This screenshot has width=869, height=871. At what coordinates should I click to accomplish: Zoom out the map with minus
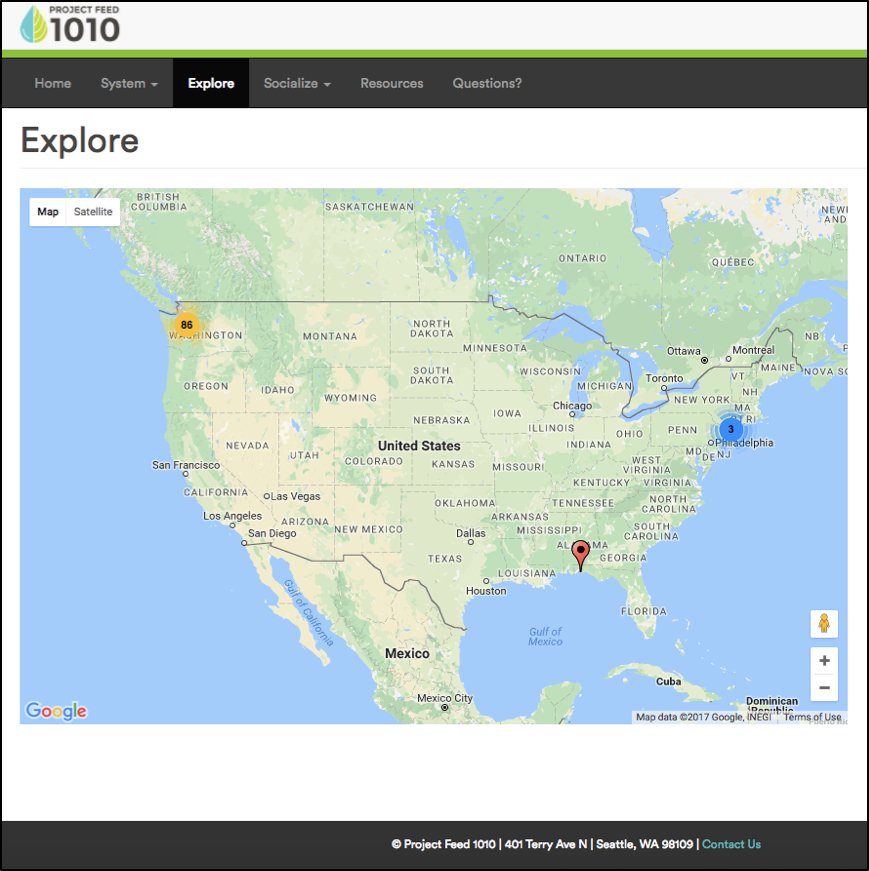pos(824,688)
